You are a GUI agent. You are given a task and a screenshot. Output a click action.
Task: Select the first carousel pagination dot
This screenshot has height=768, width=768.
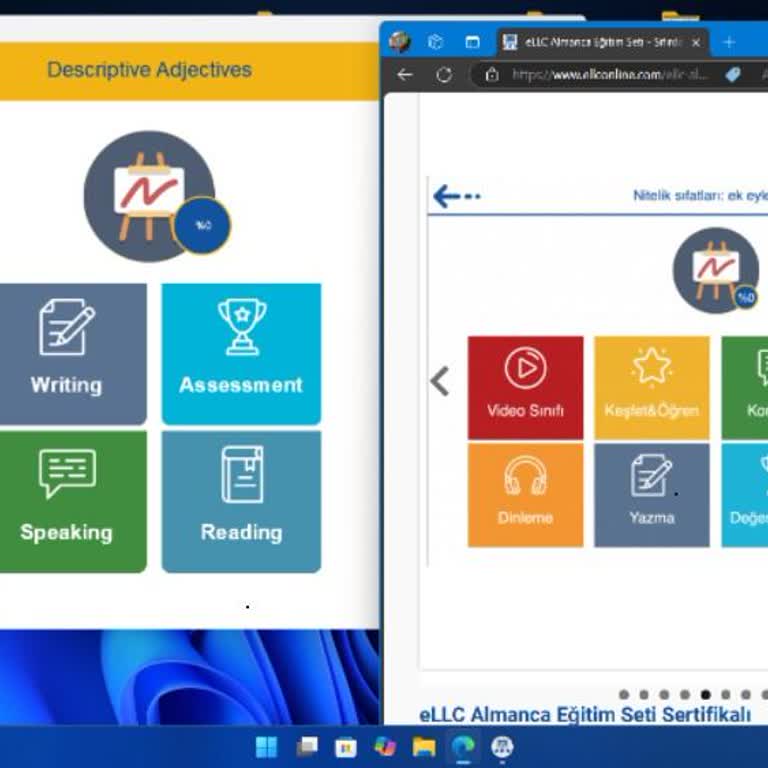[624, 694]
